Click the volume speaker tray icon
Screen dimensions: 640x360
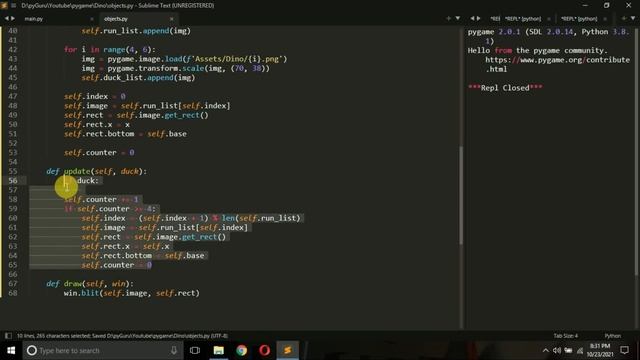(x=557, y=350)
